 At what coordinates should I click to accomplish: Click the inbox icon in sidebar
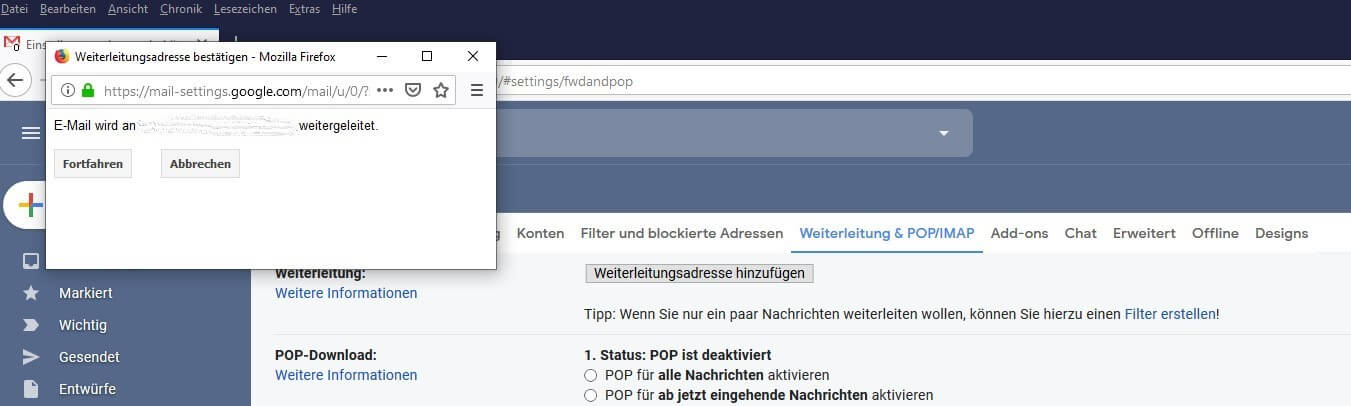31,261
